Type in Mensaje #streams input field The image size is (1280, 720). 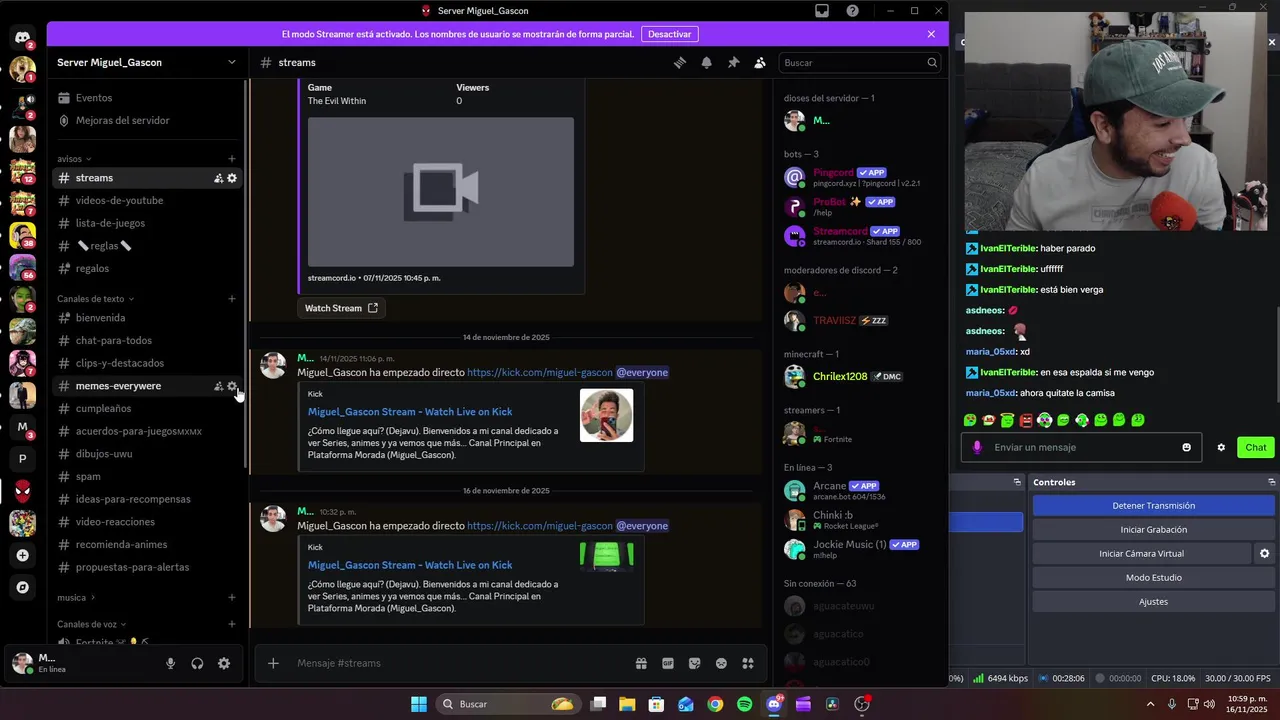[460, 663]
